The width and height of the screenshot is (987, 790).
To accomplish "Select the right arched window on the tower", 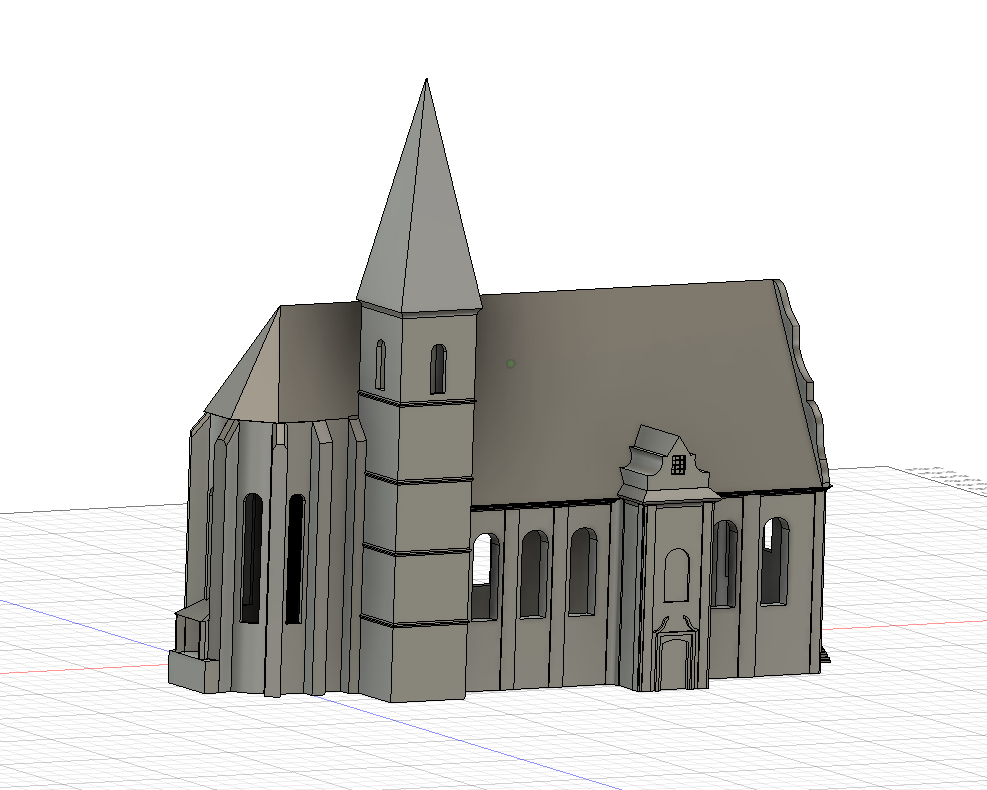I will point(438,369).
